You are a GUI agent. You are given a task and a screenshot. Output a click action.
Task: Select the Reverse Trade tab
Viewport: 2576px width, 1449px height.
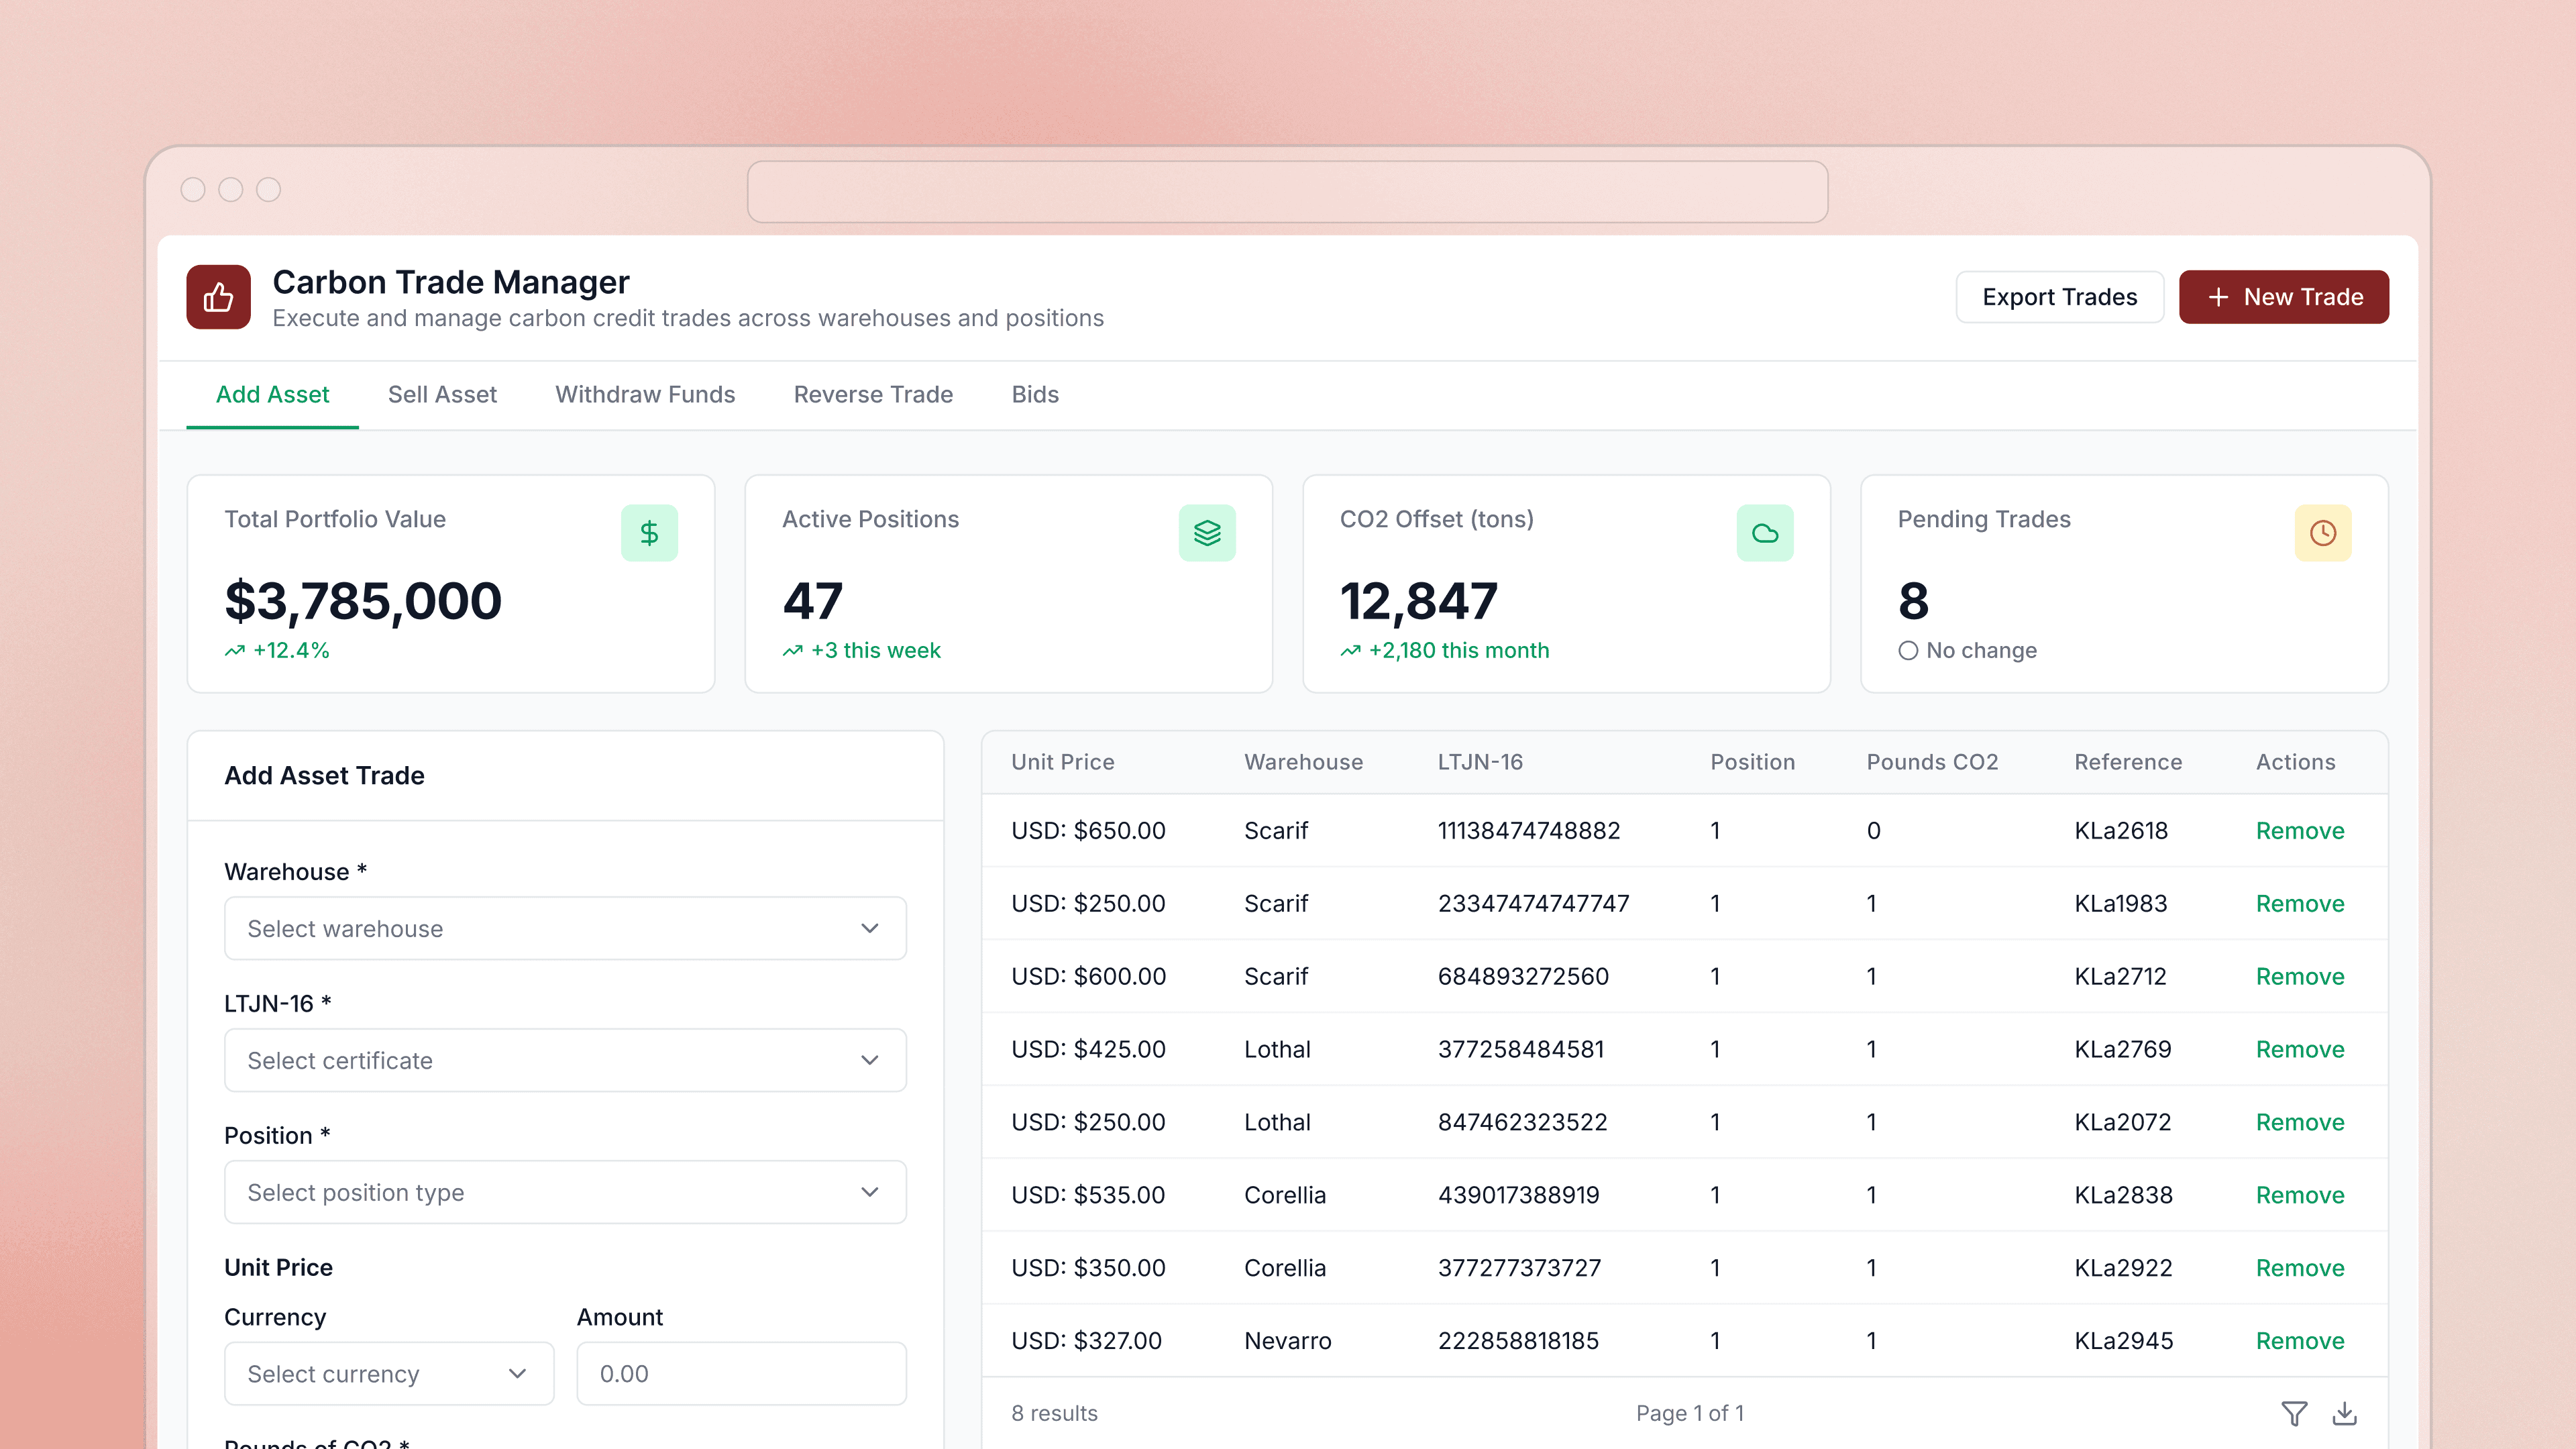point(873,395)
